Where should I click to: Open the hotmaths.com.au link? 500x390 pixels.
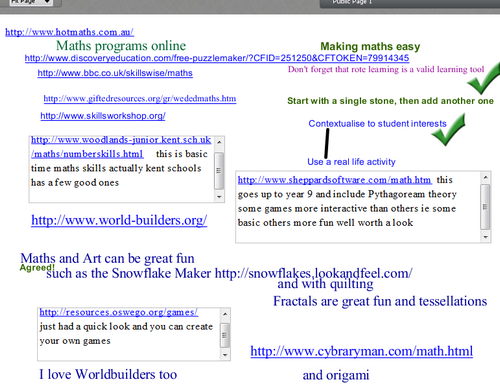[69, 32]
